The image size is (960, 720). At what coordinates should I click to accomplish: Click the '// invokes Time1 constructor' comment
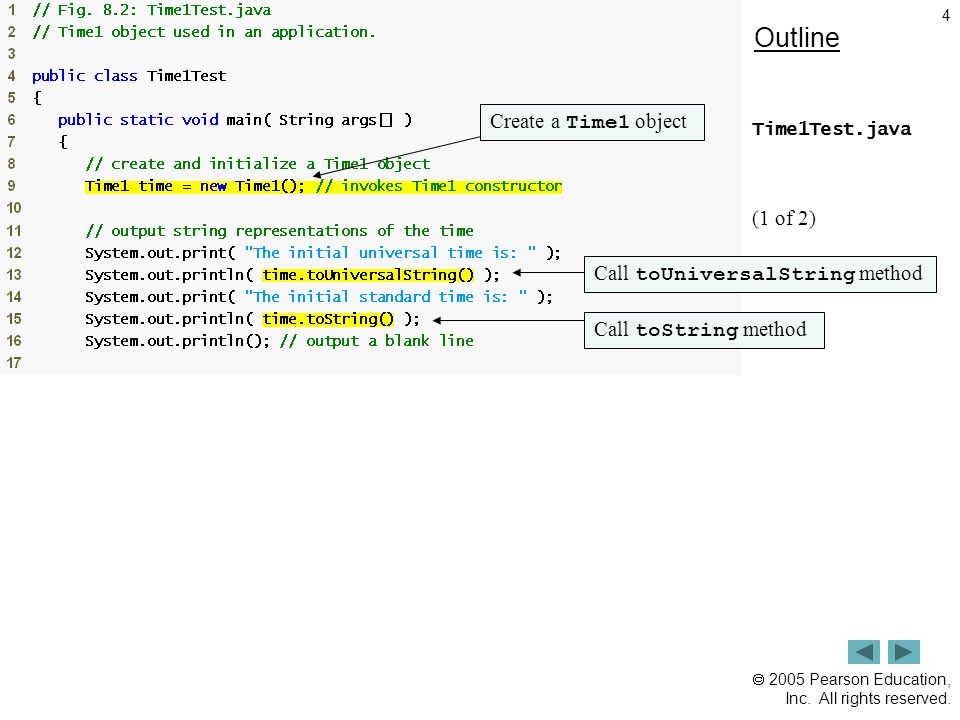(439, 186)
